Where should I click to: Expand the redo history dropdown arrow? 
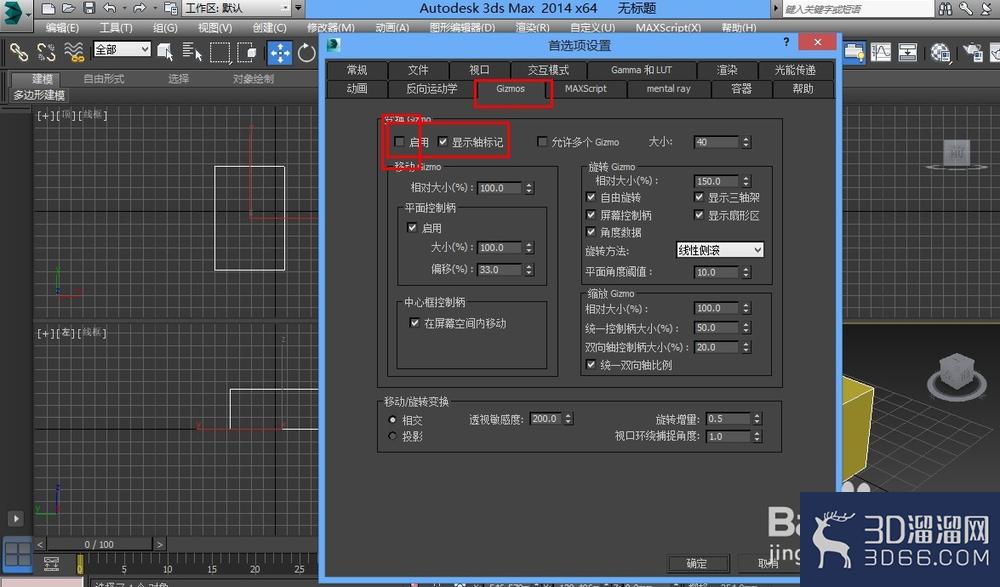[x=154, y=8]
